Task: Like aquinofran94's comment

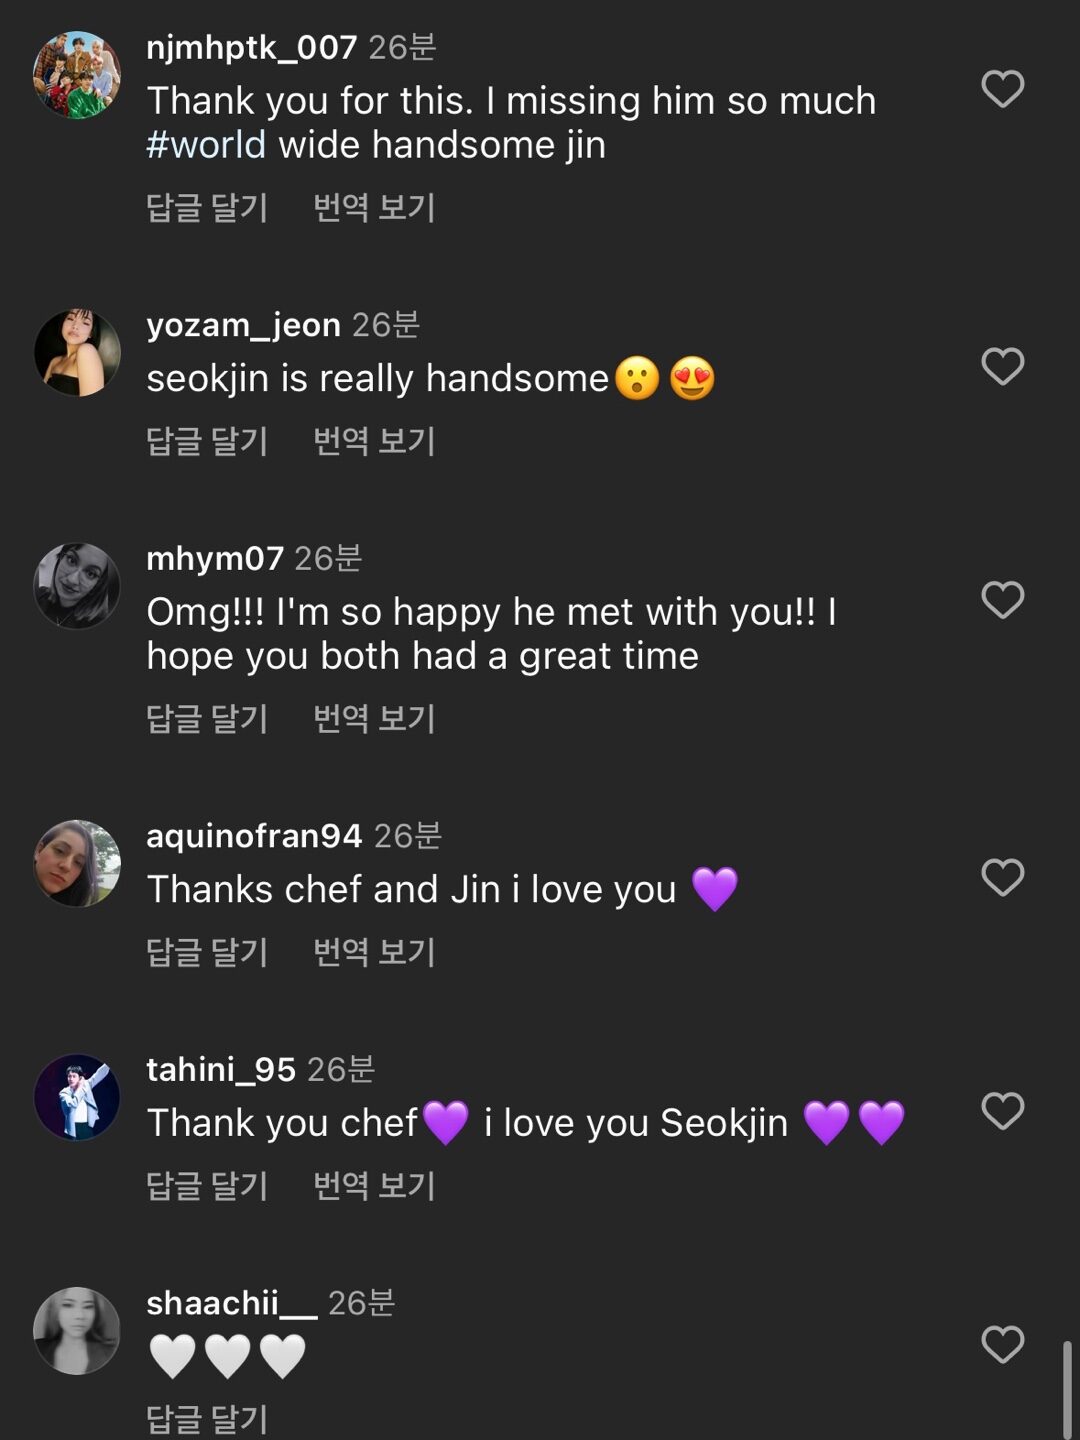Action: (1002, 877)
